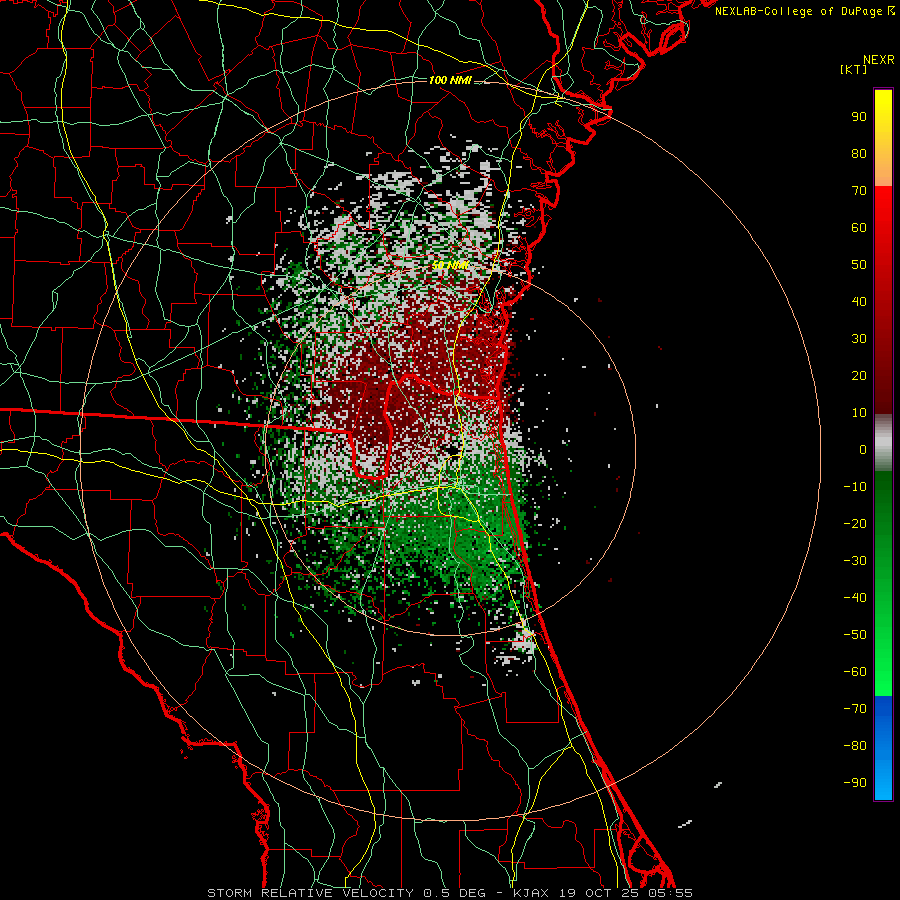Image resolution: width=900 pixels, height=900 pixels.
Task: Click the -50 scale value
Action: (855, 635)
